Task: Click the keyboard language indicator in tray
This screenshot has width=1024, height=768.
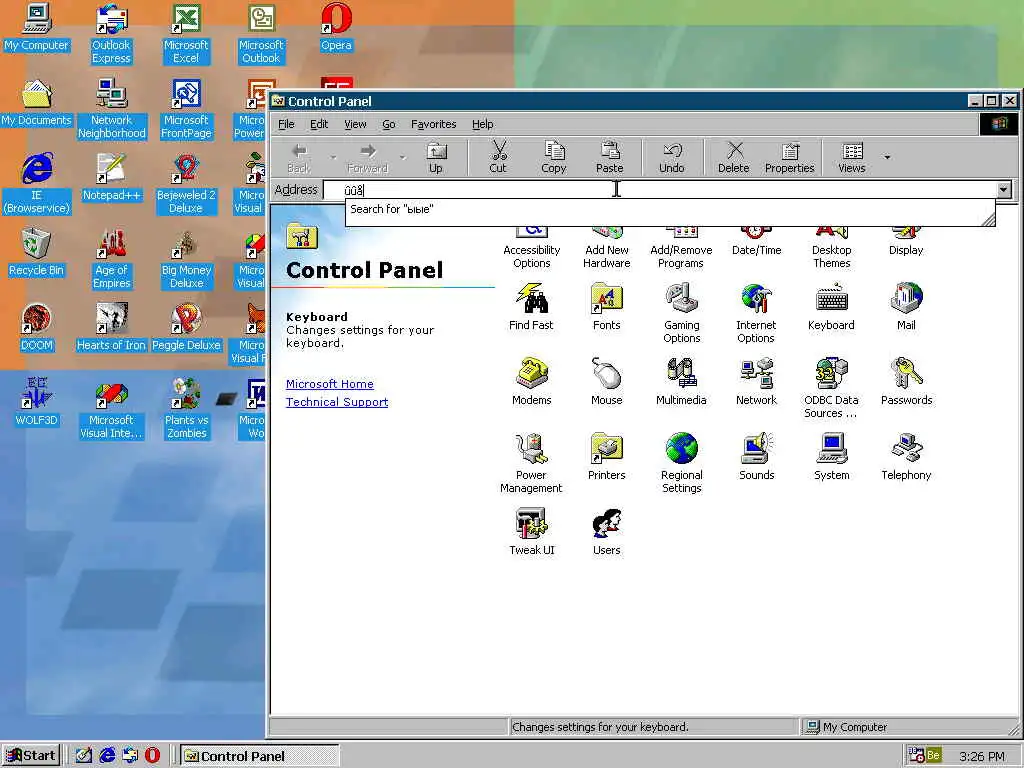Action: 933,756
